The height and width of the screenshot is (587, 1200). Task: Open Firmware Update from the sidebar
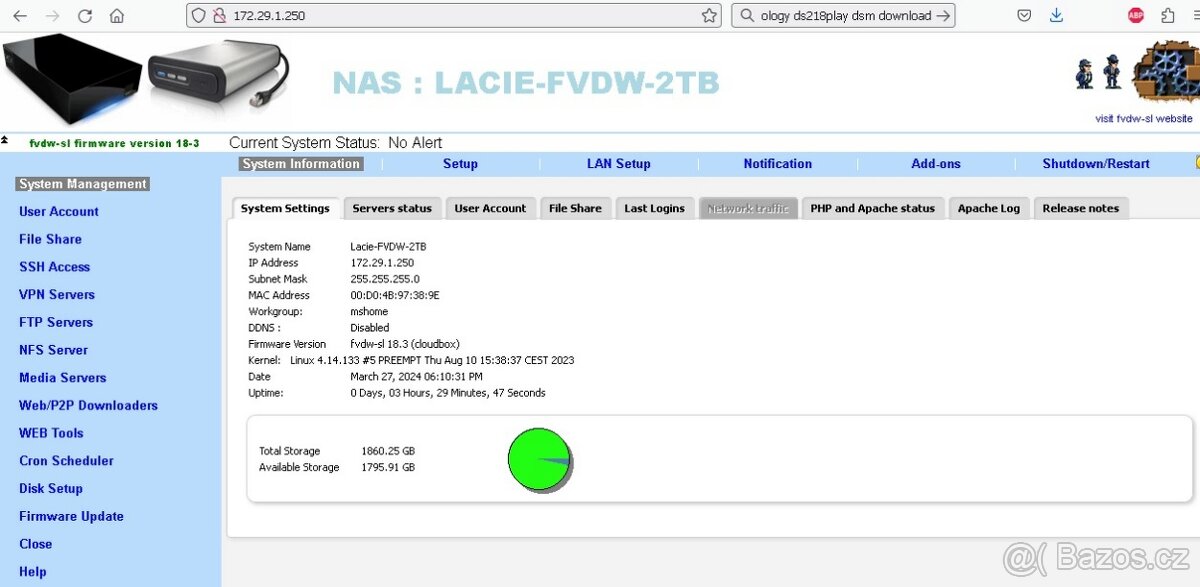point(70,516)
